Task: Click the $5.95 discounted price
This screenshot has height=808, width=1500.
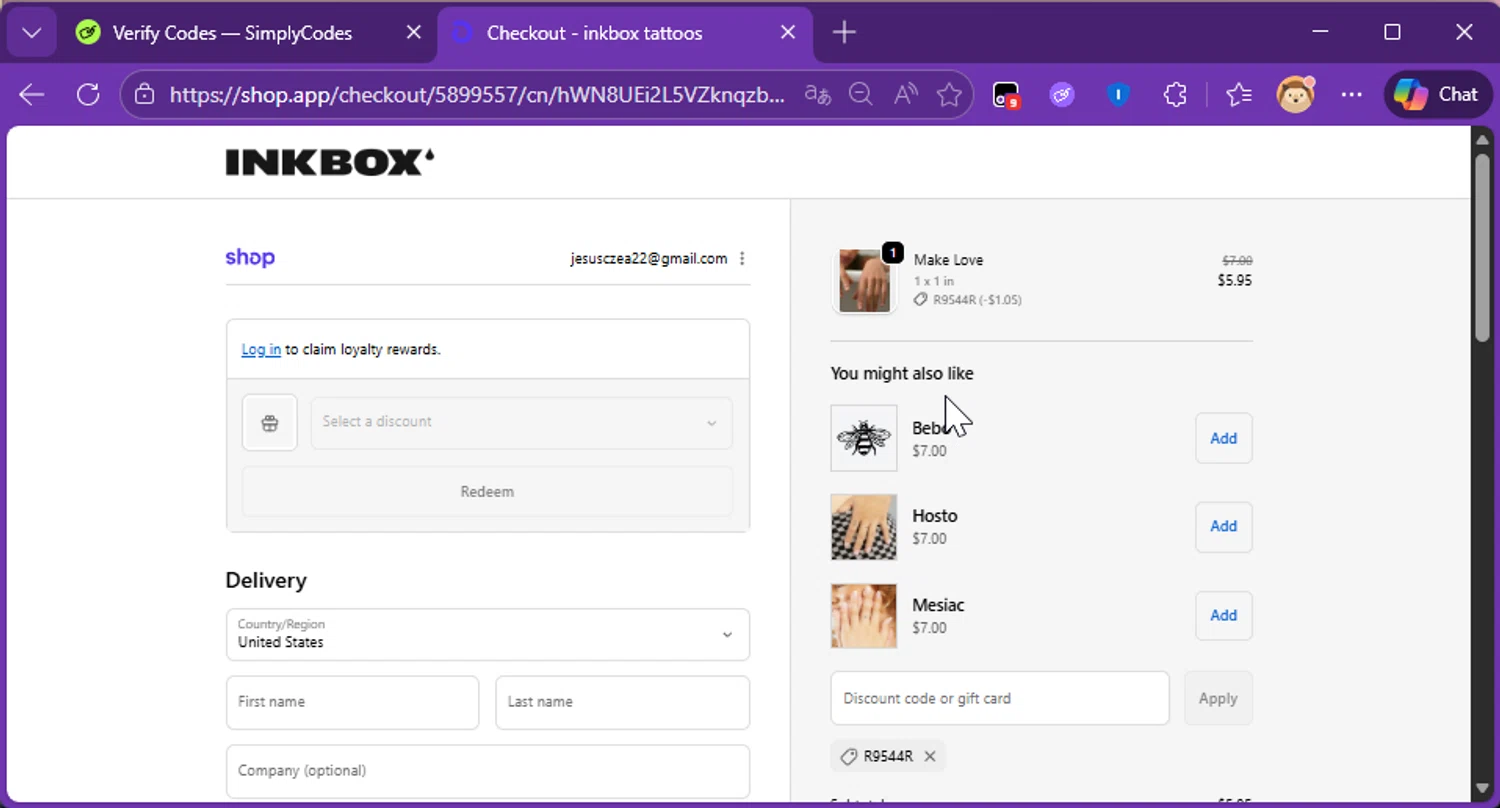Action: (1235, 280)
